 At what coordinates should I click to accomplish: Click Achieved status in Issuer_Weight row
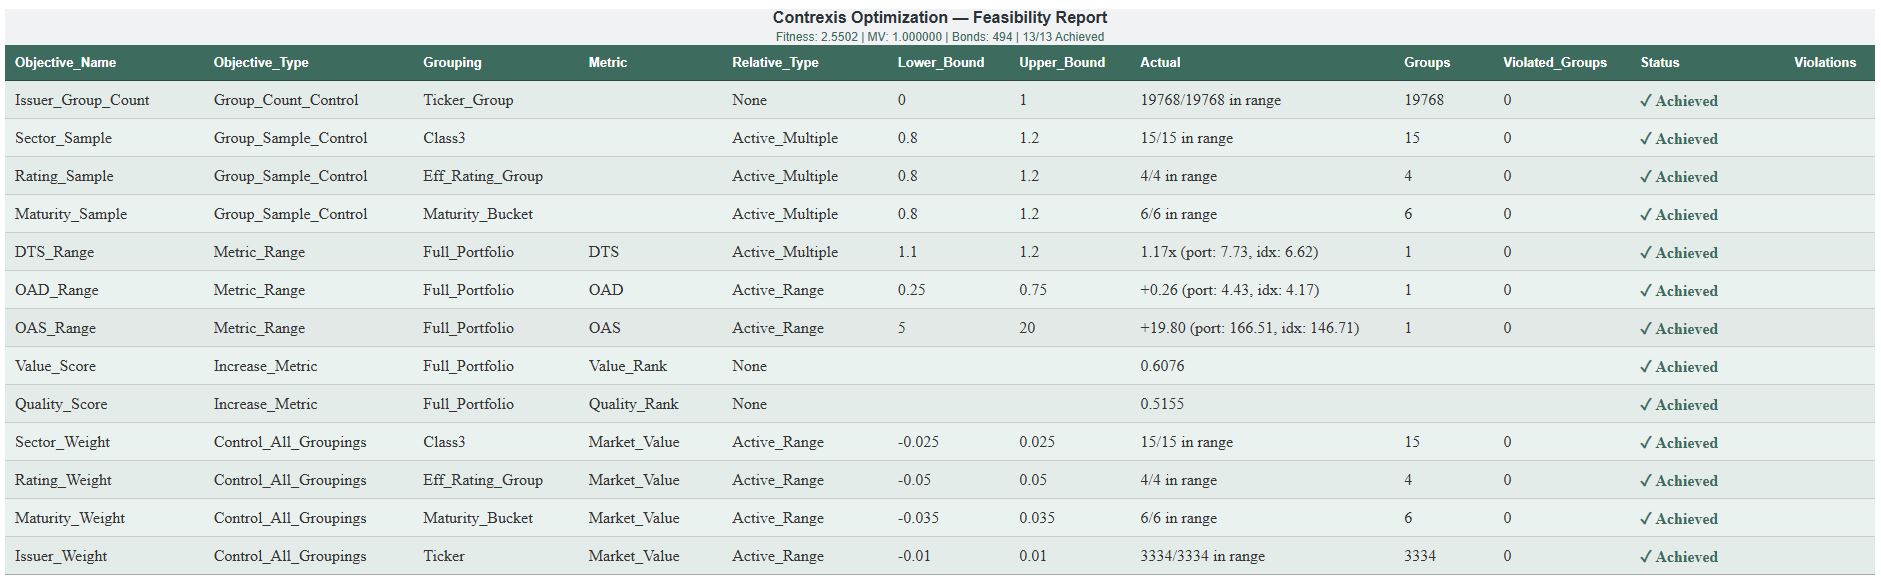[1679, 556]
